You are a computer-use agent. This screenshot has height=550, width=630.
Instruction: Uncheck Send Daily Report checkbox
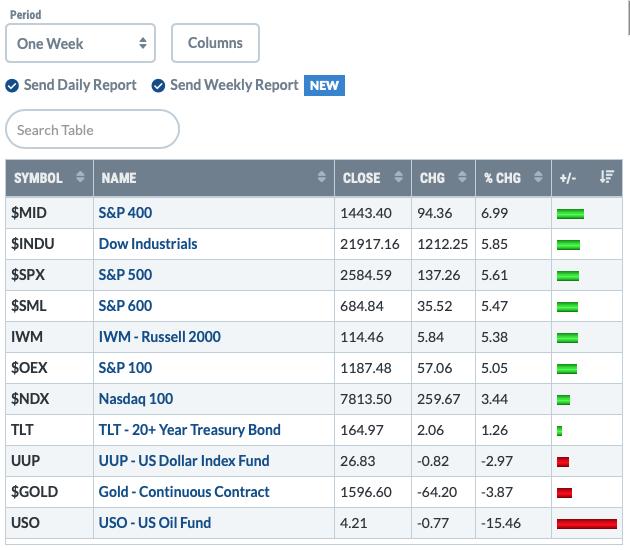click(12, 86)
